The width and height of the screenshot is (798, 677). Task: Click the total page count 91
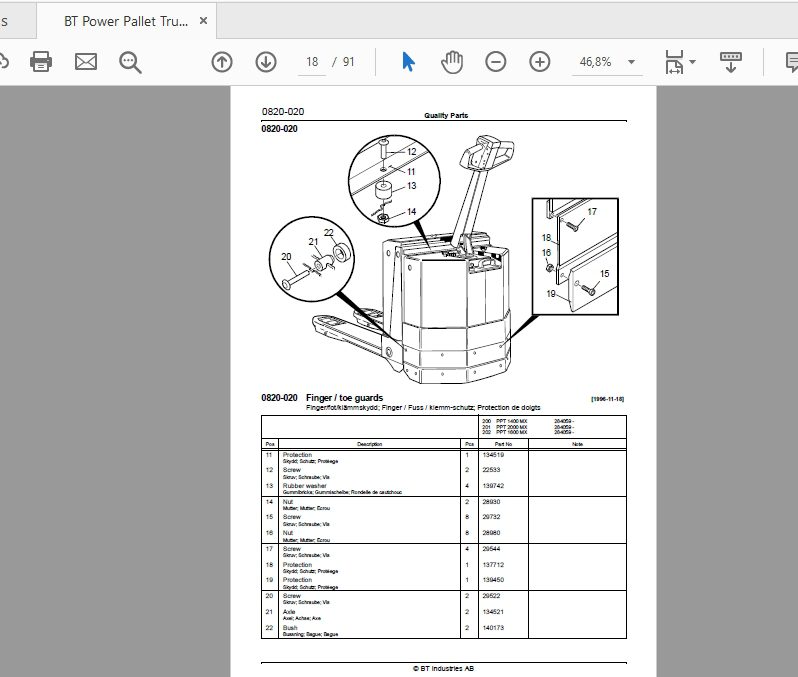pos(348,62)
